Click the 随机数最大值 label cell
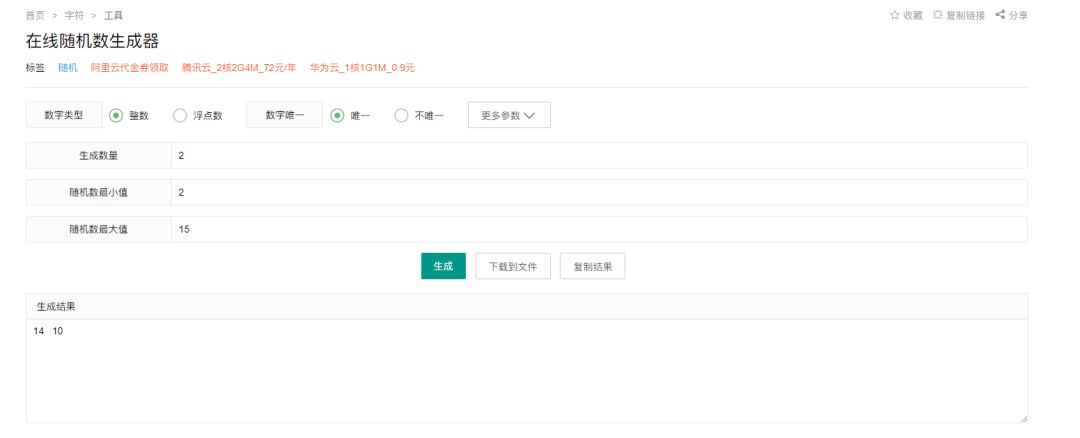Image resolution: width=1080 pixels, height=438 pixels. click(x=98, y=229)
